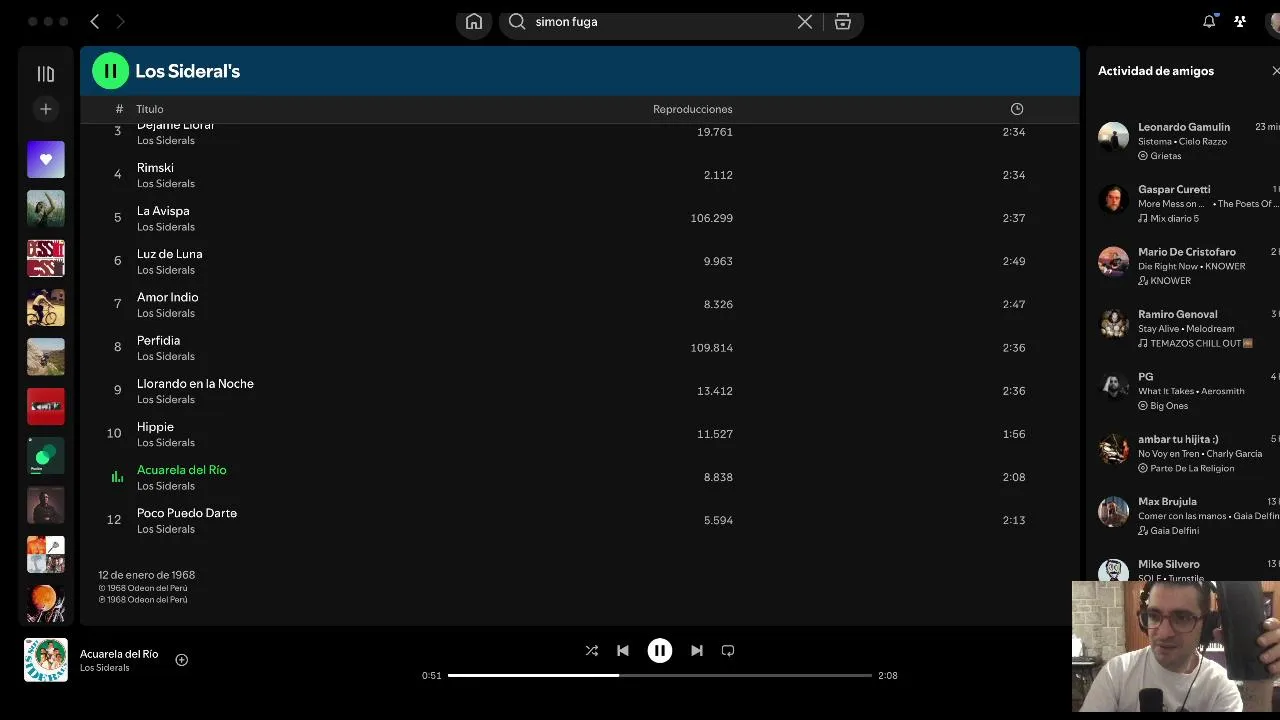The image size is (1280, 720).
Task: Open the 'Los Sideral's' album title header
Action: (188, 71)
